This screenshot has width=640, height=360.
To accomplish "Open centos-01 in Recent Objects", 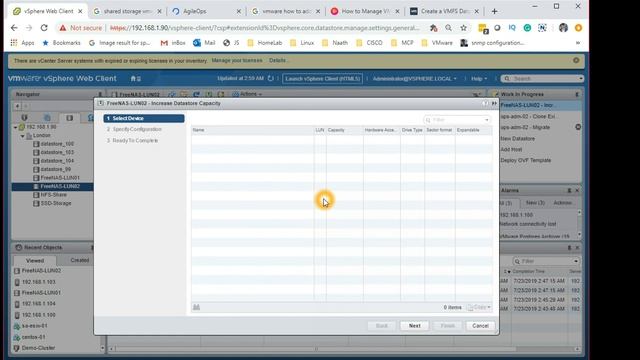I will point(33,337).
